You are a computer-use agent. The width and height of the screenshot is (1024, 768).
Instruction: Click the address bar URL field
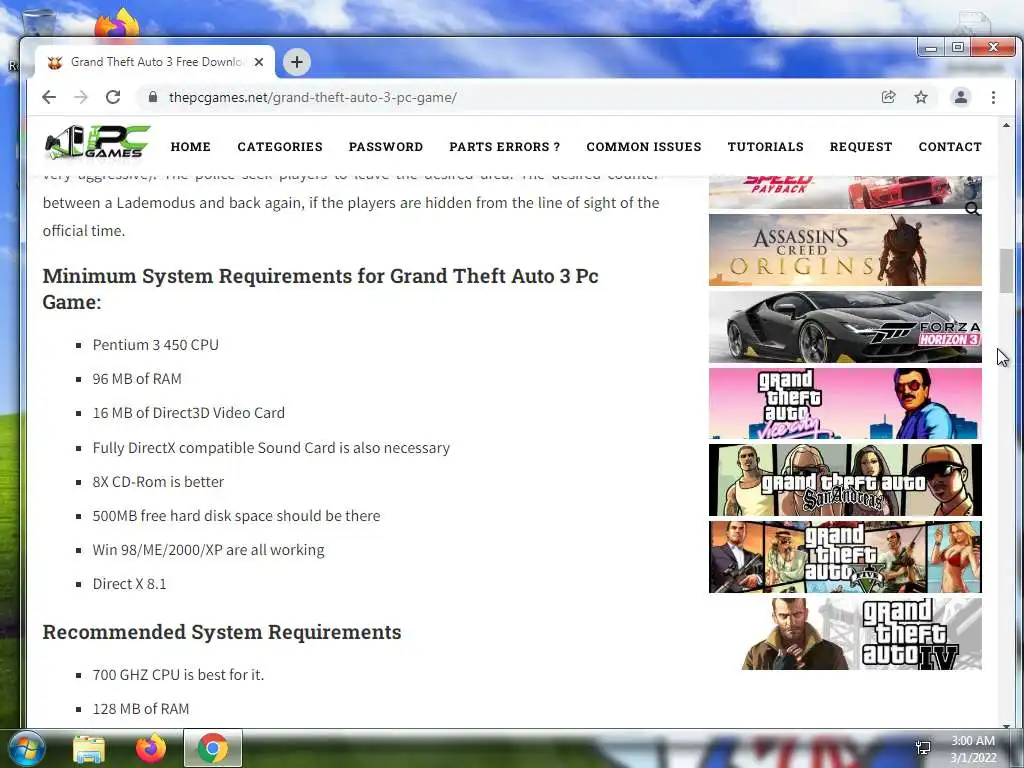509,97
